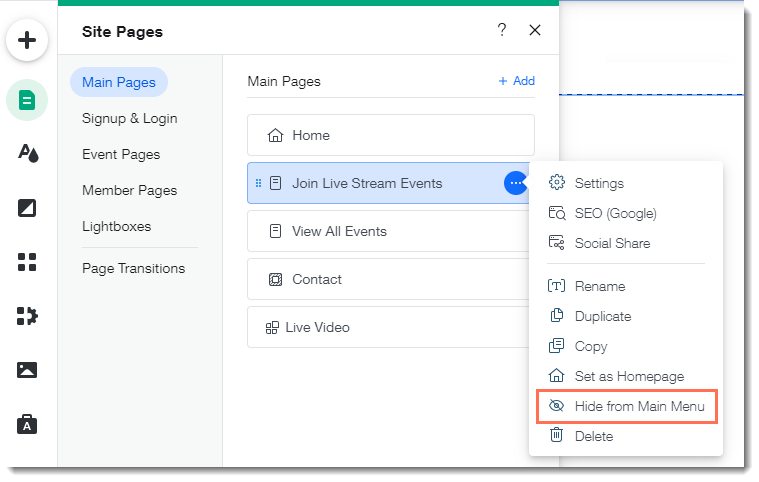
Task: Click the drag handle on Join Live Stream Events
Action: click(258, 183)
